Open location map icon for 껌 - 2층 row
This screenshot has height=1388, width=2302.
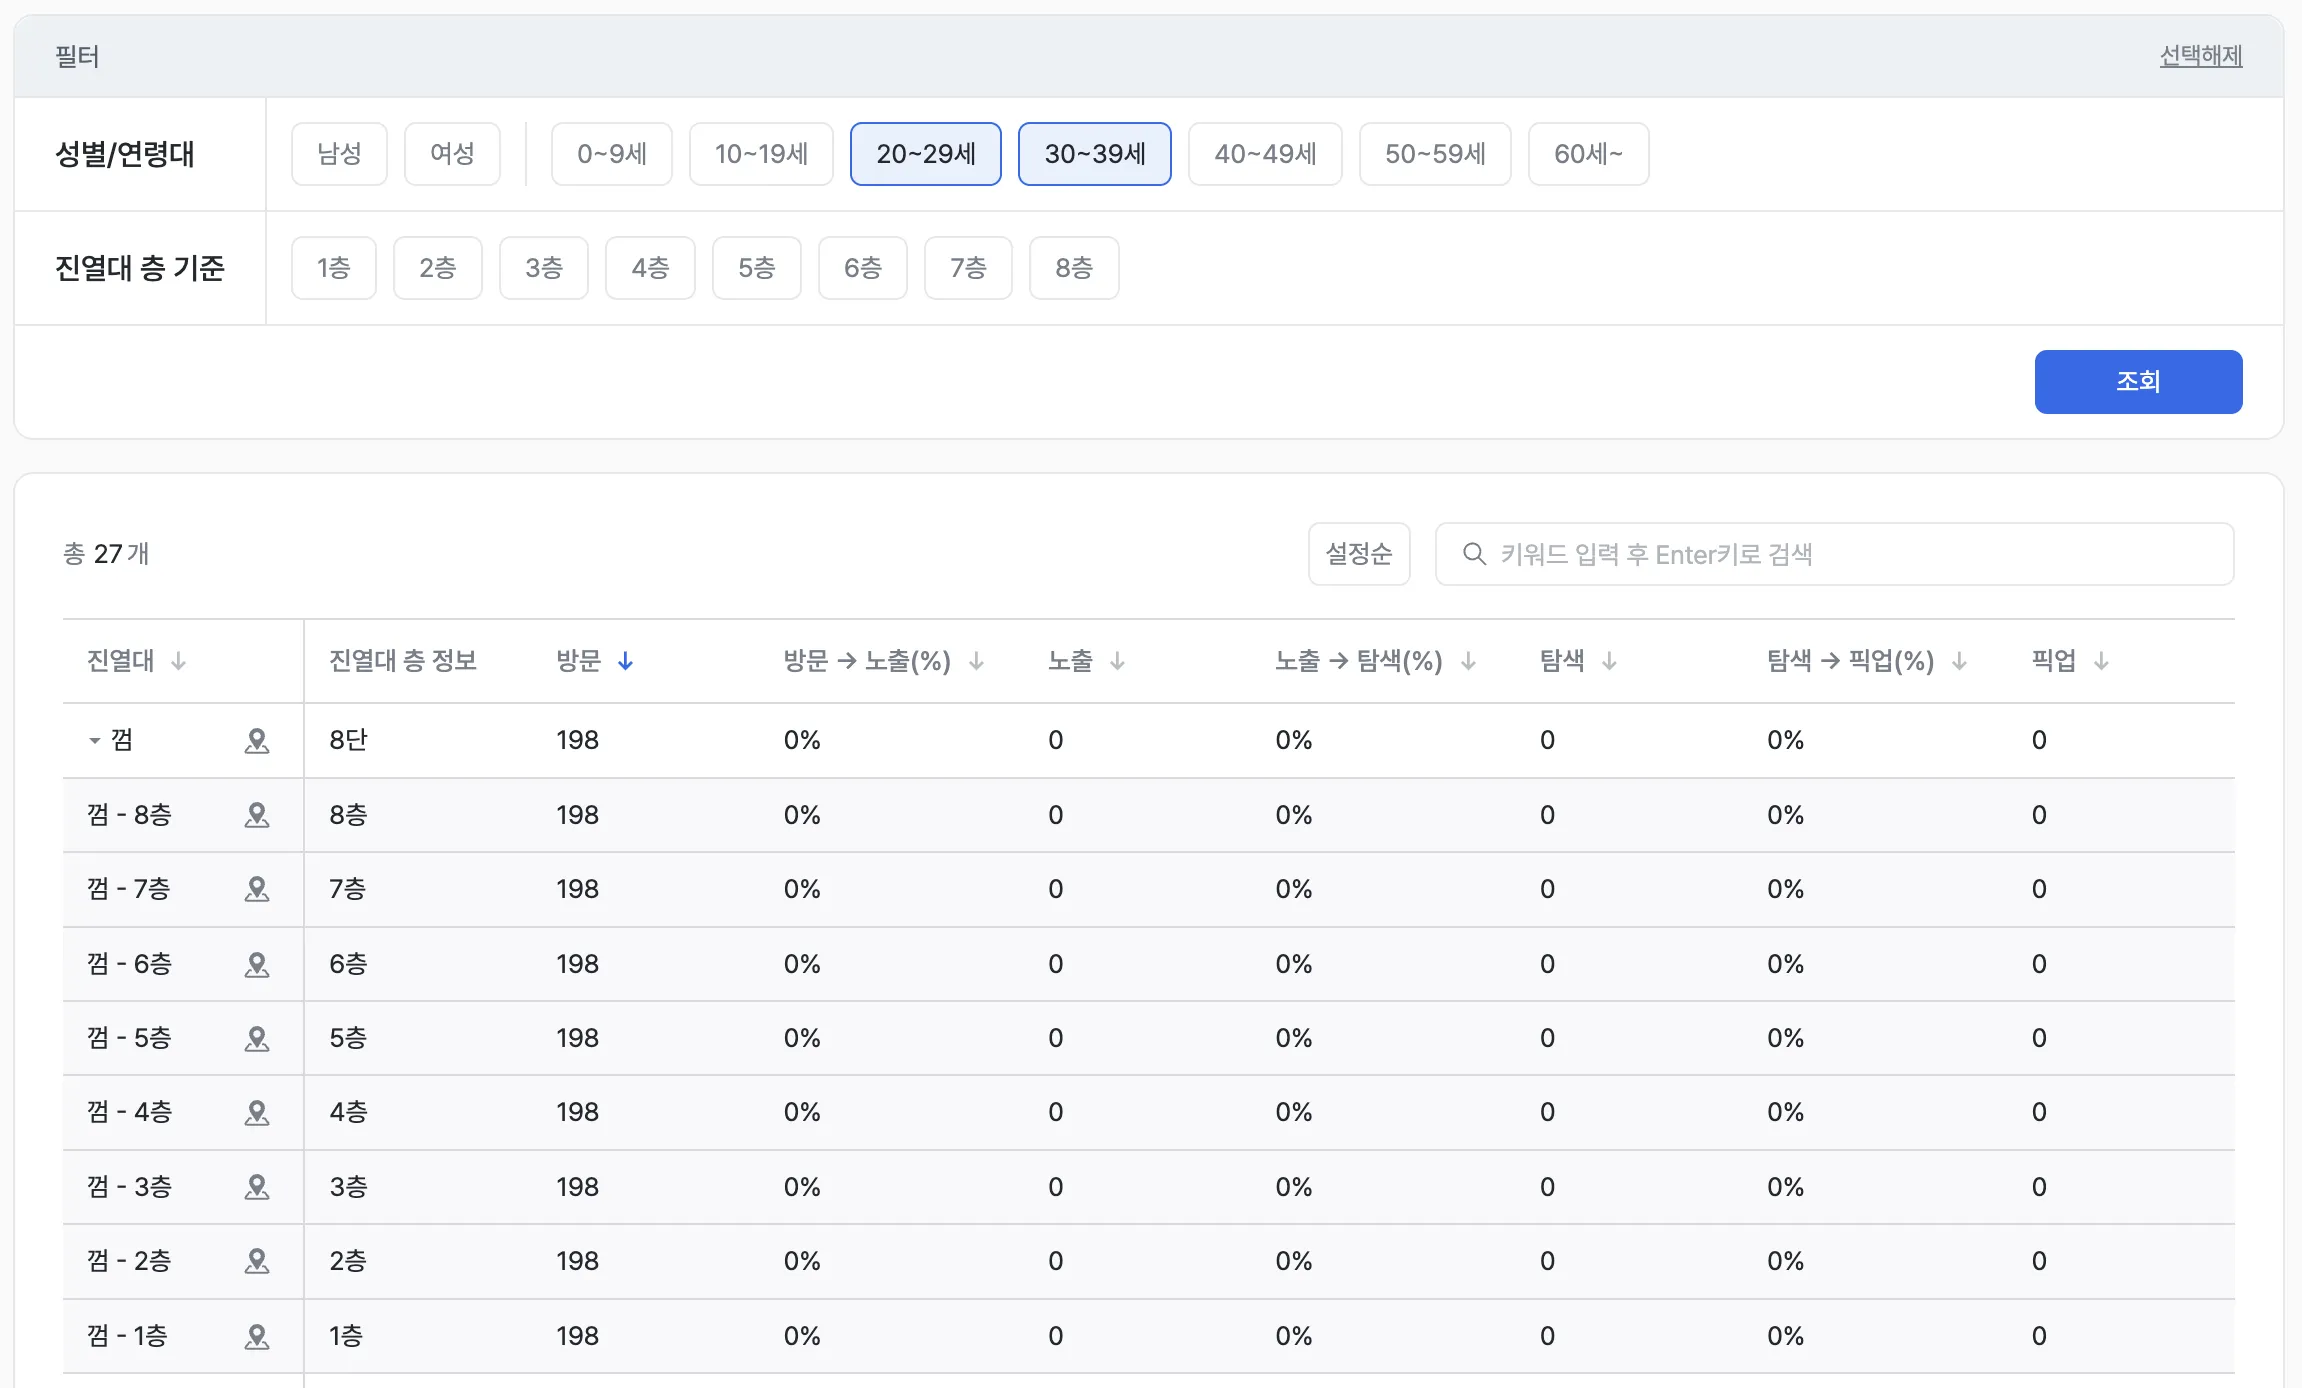(x=257, y=1262)
